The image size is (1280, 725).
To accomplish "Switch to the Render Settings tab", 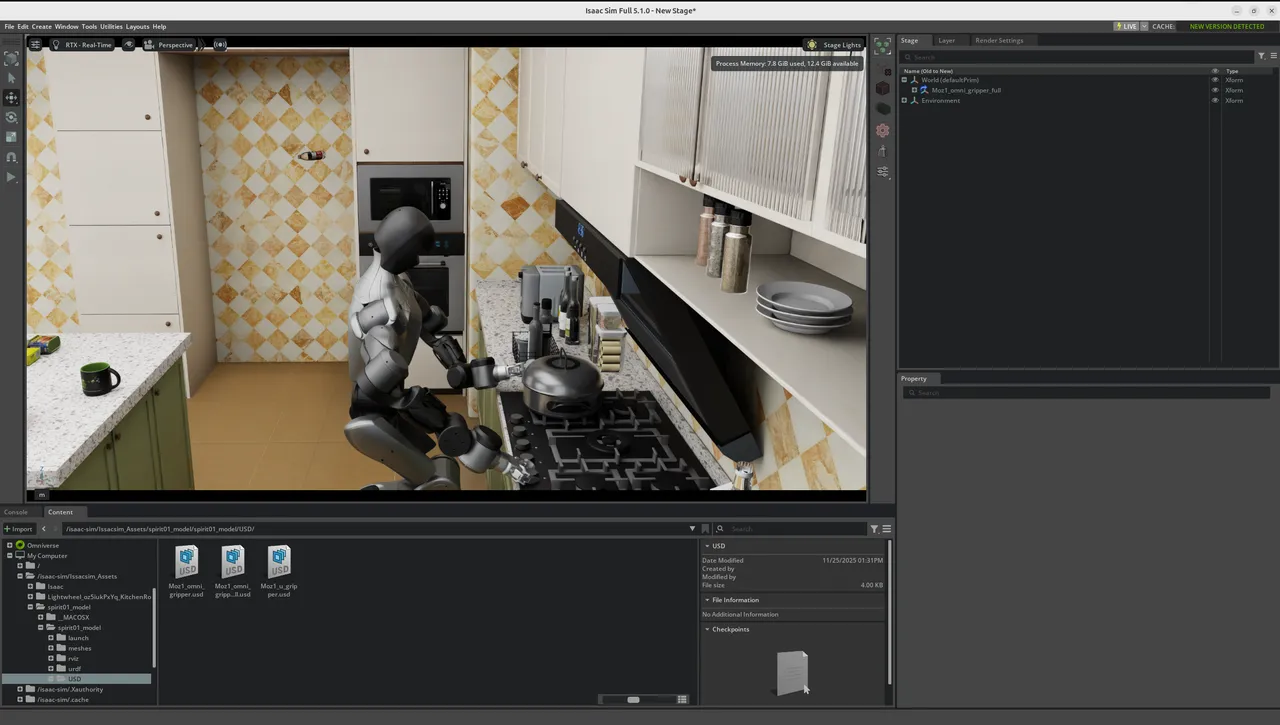I will (x=998, y=40).
